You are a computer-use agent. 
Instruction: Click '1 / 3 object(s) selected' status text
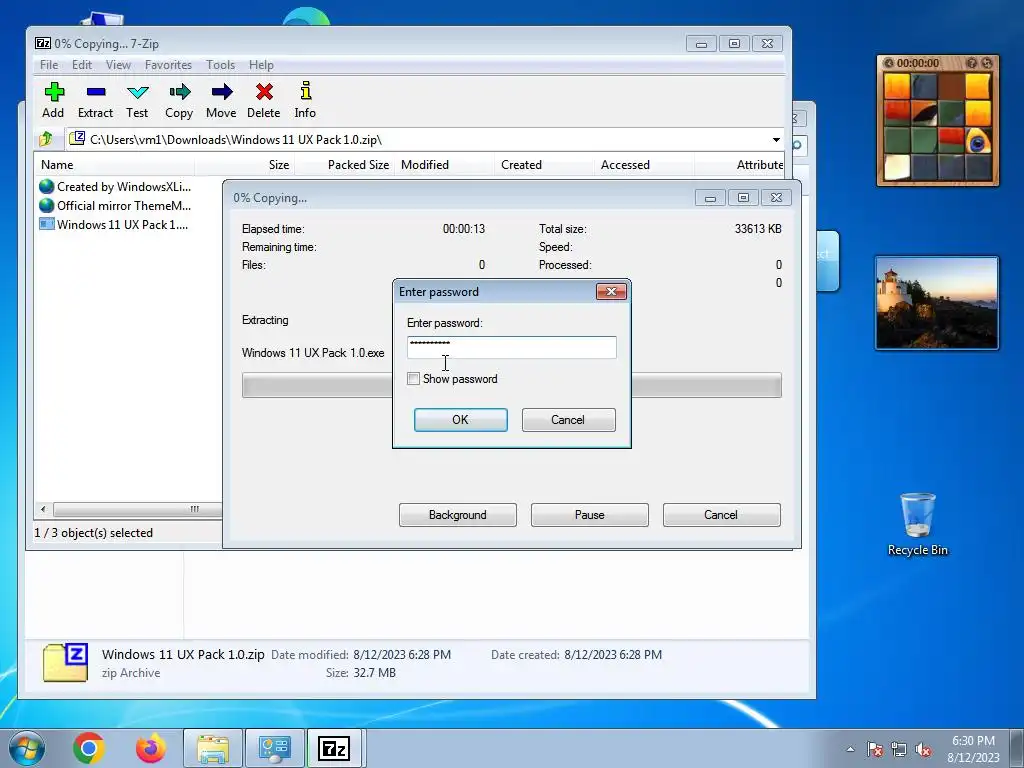pyautogui.click(x=93, y=533)
